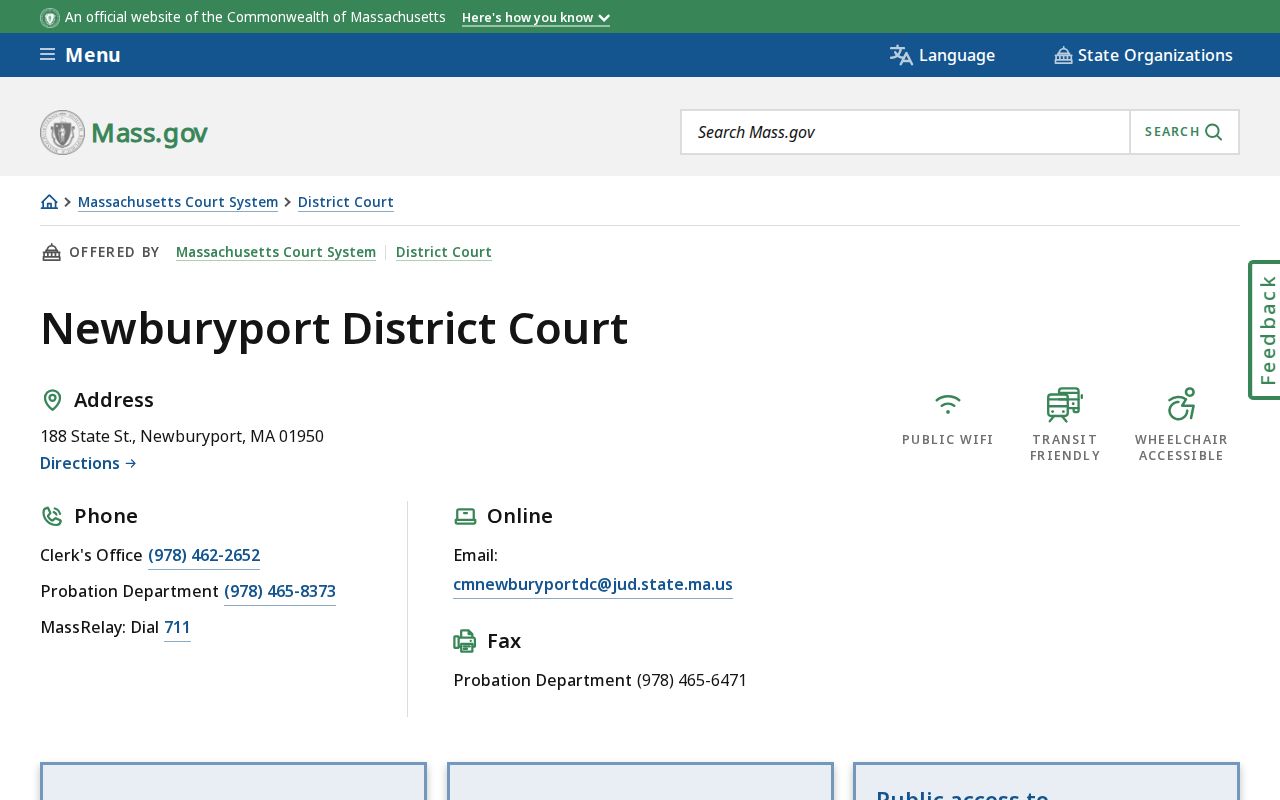Screen dimensions: 1280x800
Task: Click the official website seal icon in banner
Action: (x=50, y=17)
